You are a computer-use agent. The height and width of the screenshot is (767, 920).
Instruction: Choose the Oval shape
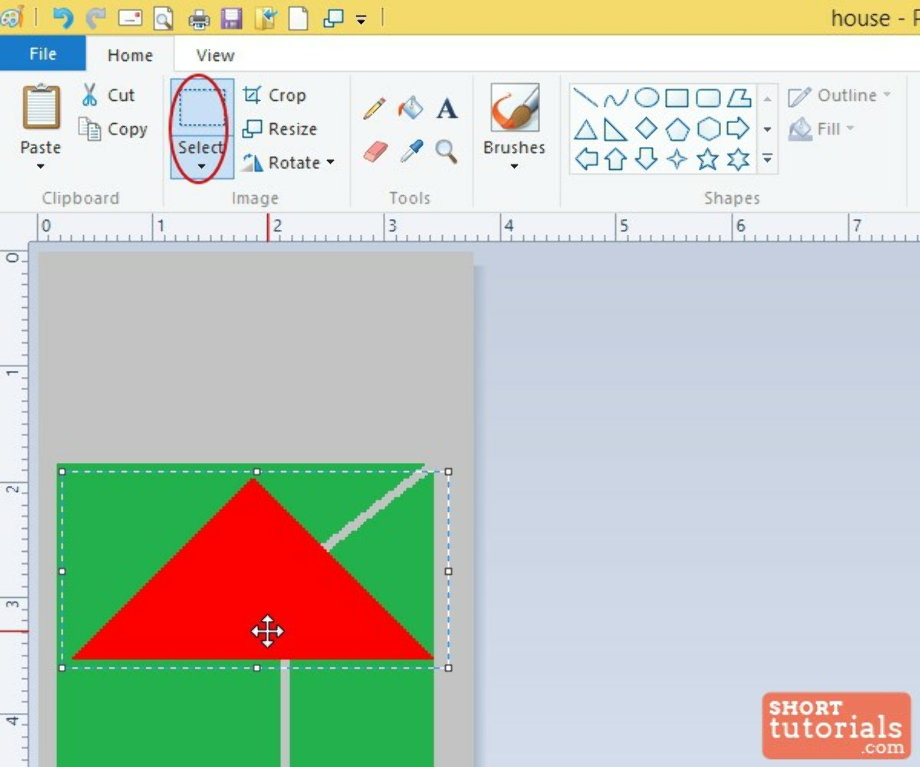(x=647, y=97)
